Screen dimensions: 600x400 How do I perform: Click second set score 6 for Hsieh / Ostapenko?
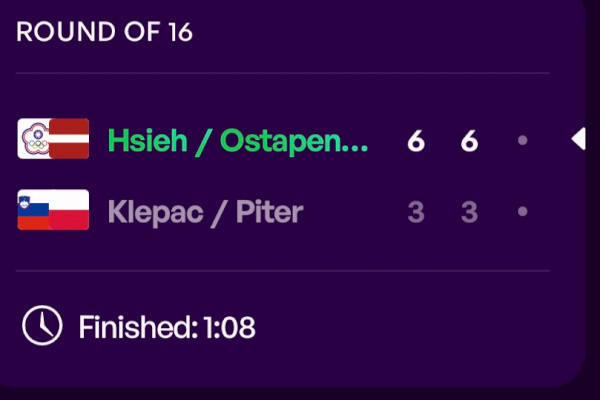click(x=470, y=141)
